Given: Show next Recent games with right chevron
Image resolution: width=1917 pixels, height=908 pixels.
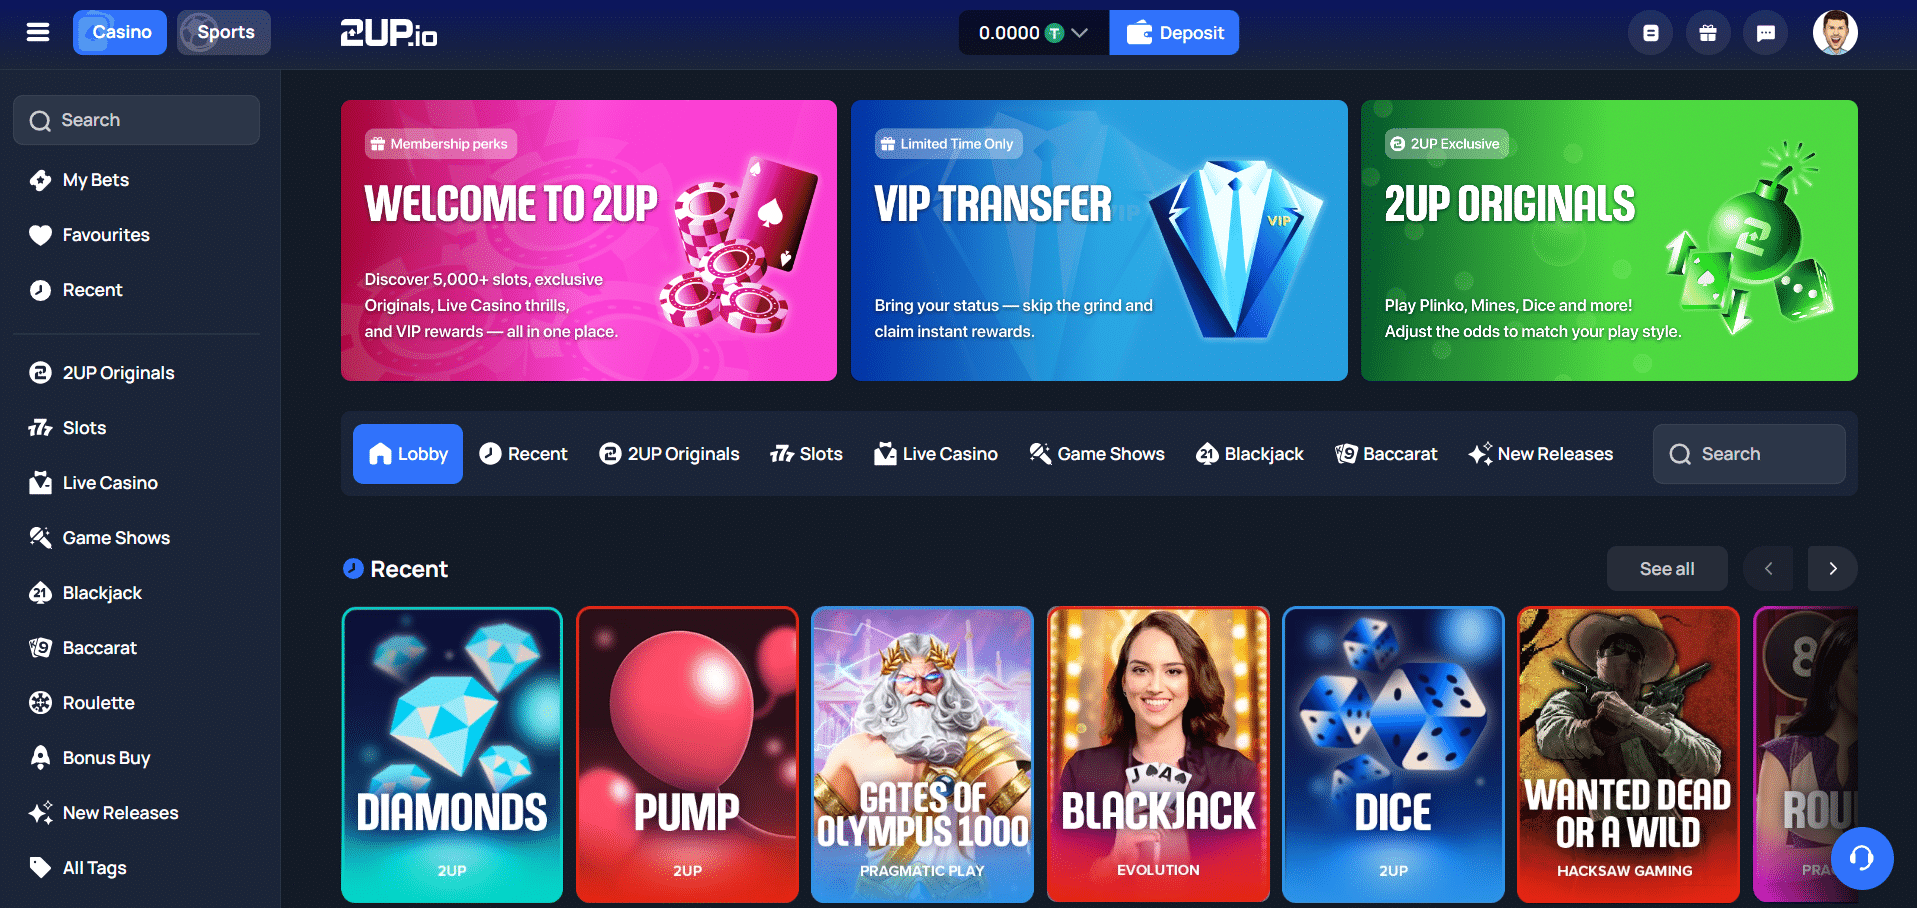Looking at the screenshot, I should click(1833, 569).
